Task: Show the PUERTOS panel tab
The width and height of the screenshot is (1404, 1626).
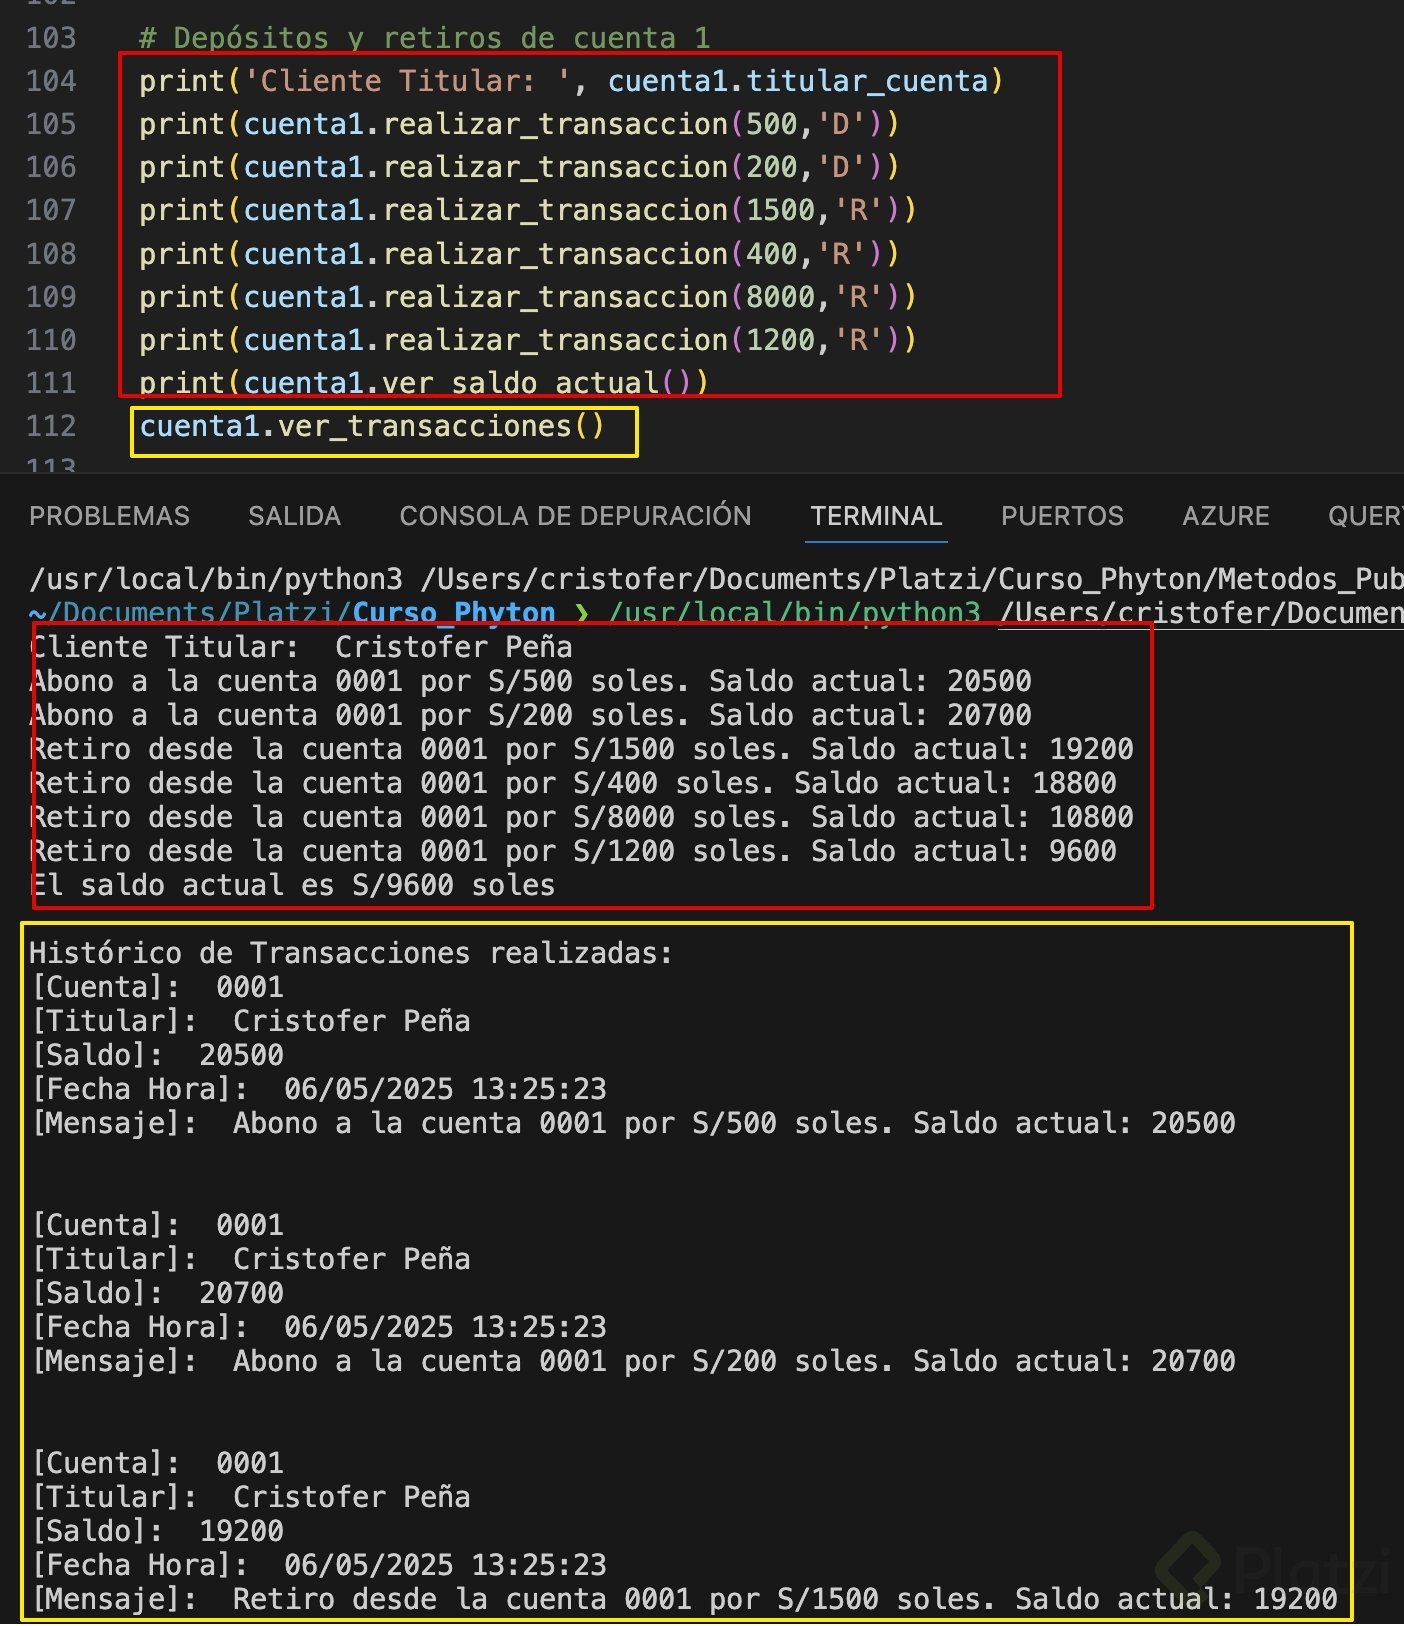Action: point(1062,516)
